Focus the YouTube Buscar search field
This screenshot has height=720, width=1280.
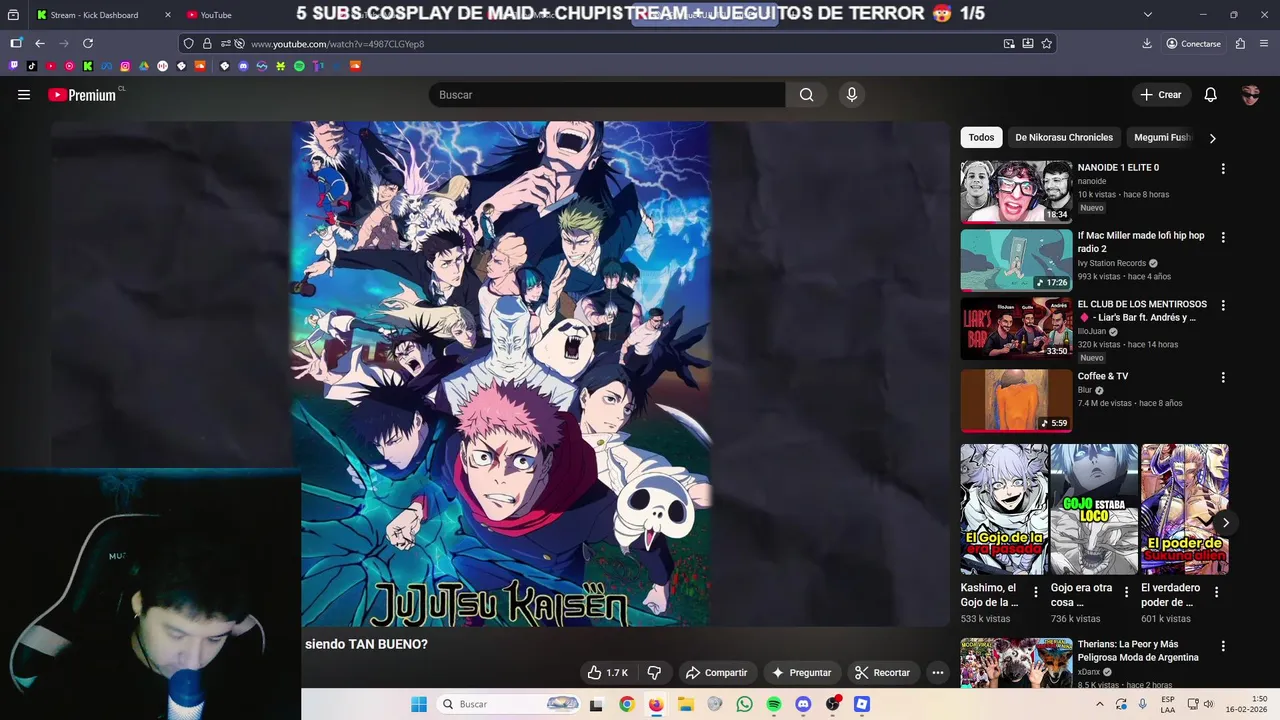tap(607, 95)
